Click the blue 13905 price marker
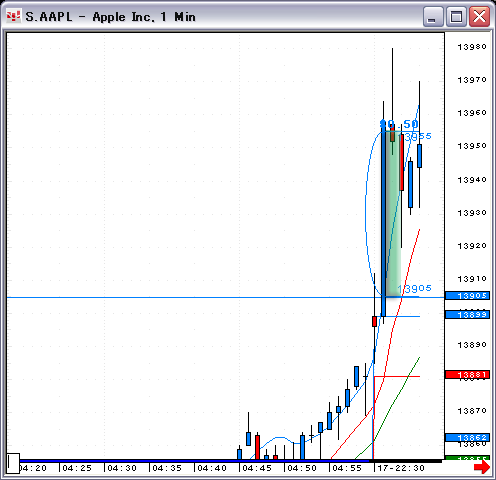This screenshot has width=496, height=480. (467, 296)
